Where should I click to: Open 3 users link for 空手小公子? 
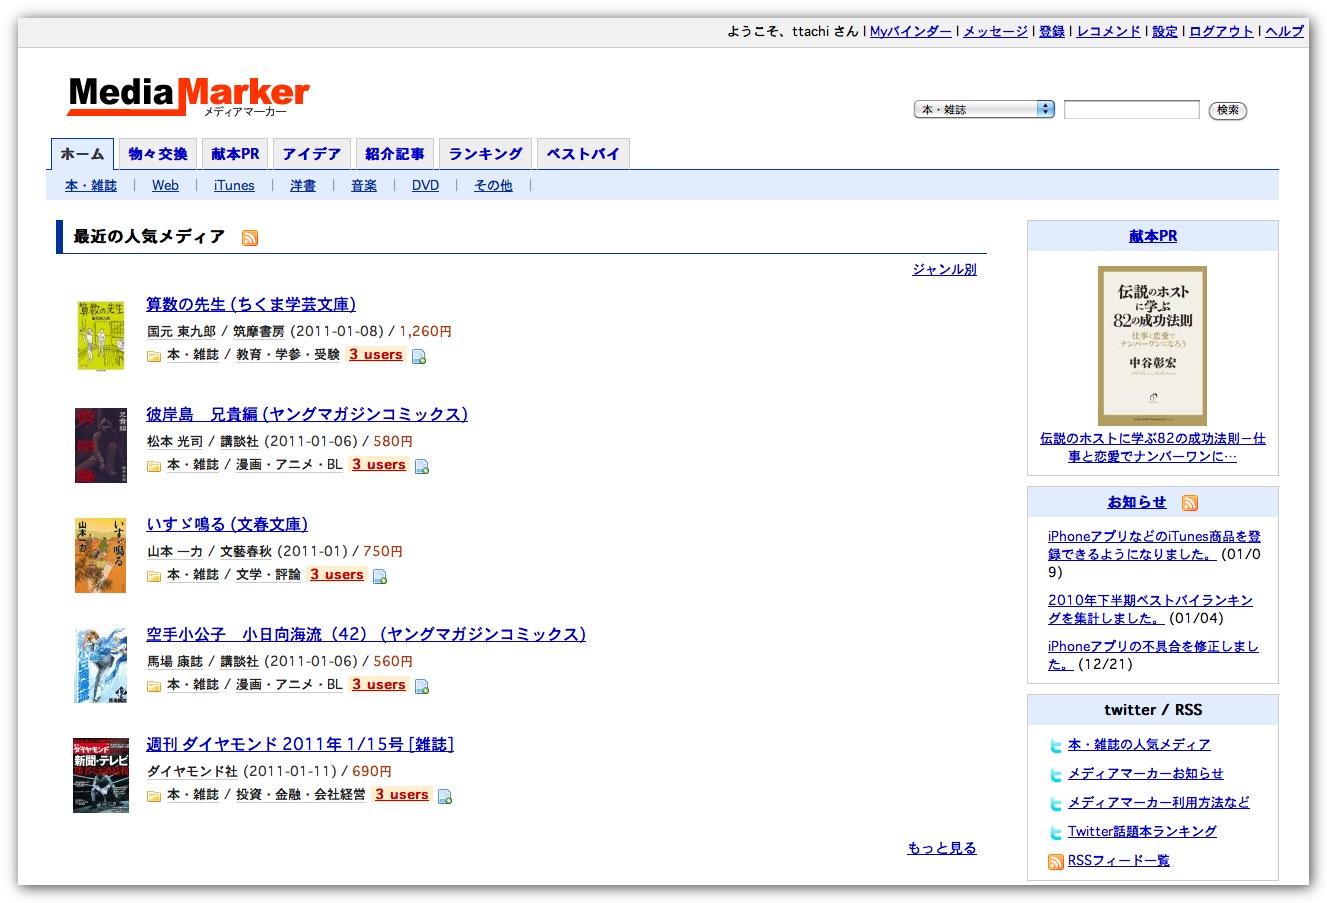pos(378,685)
